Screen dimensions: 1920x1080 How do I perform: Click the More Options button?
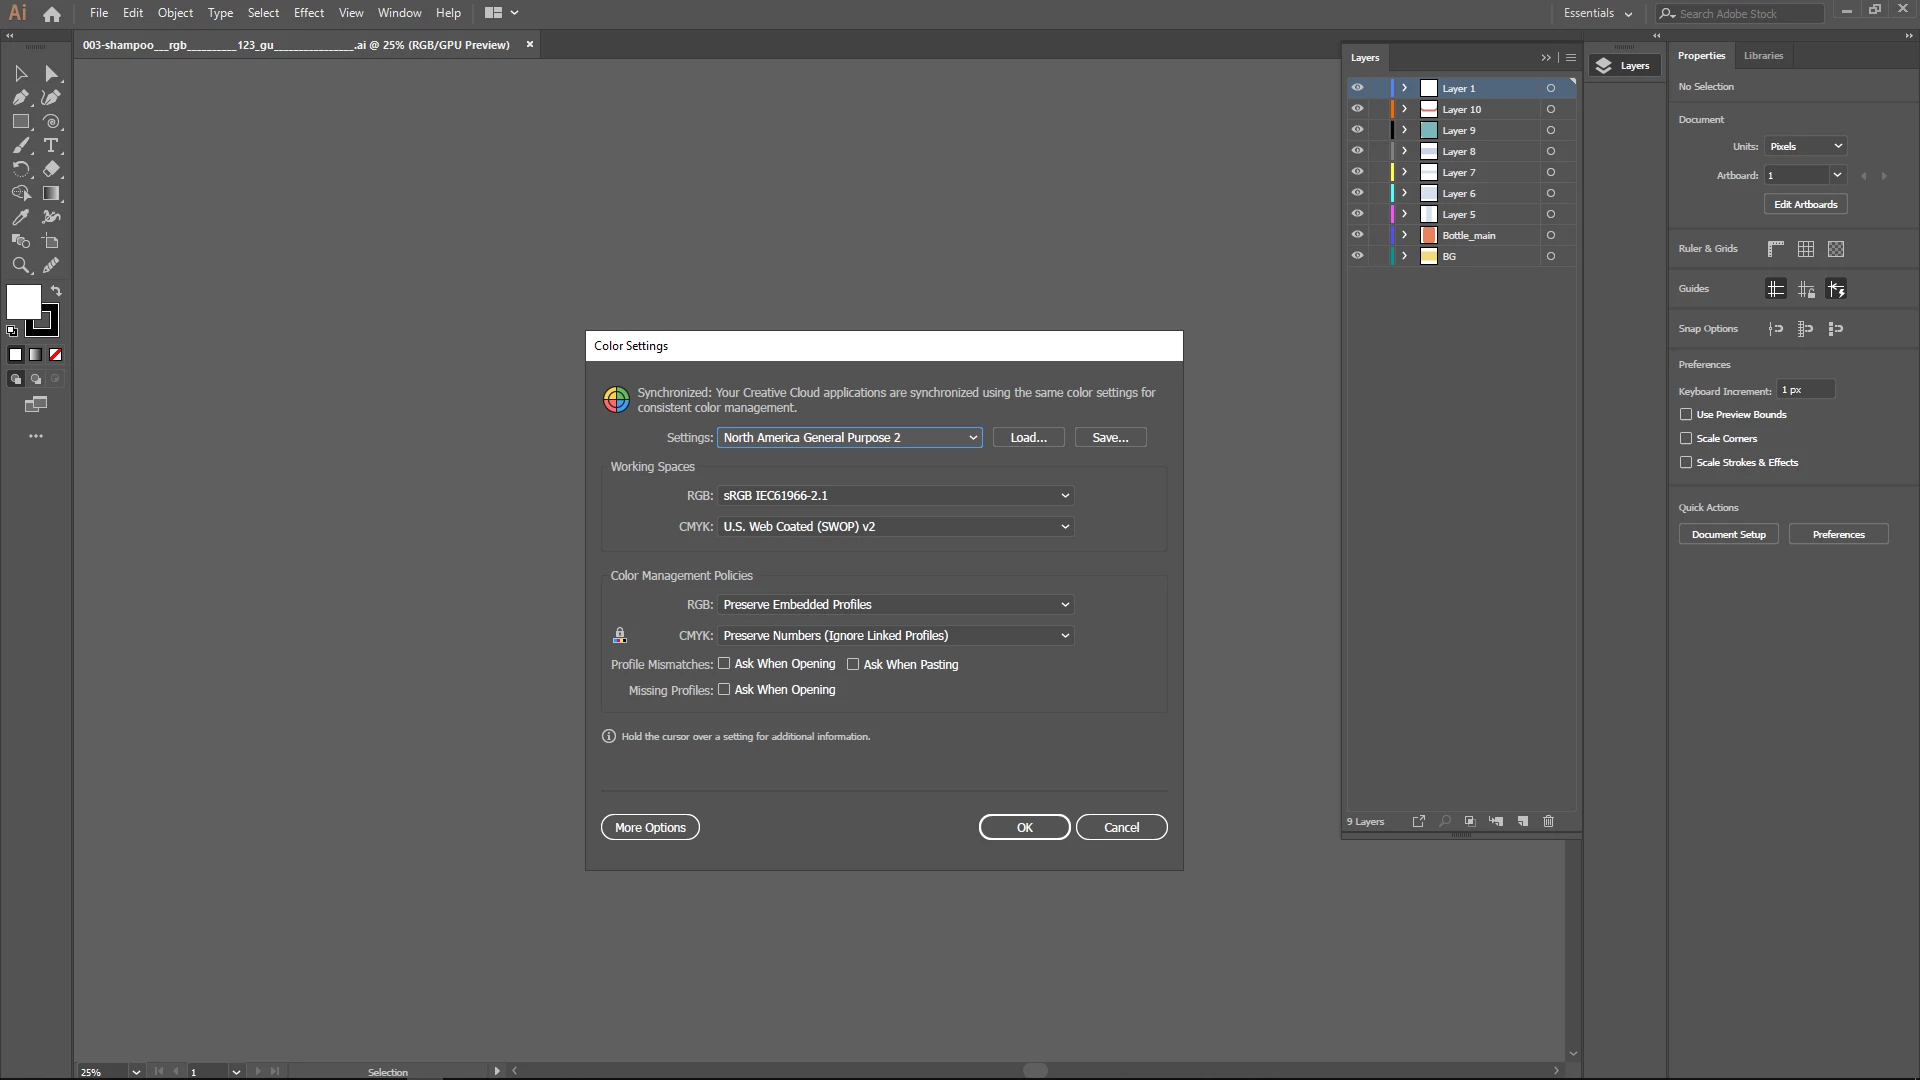650,828
